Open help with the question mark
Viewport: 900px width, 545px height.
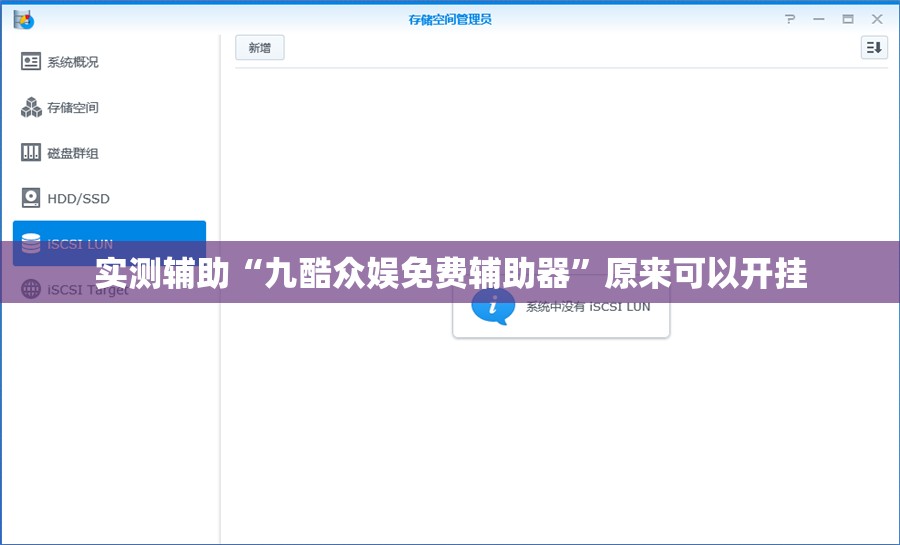tap(790, 19)
